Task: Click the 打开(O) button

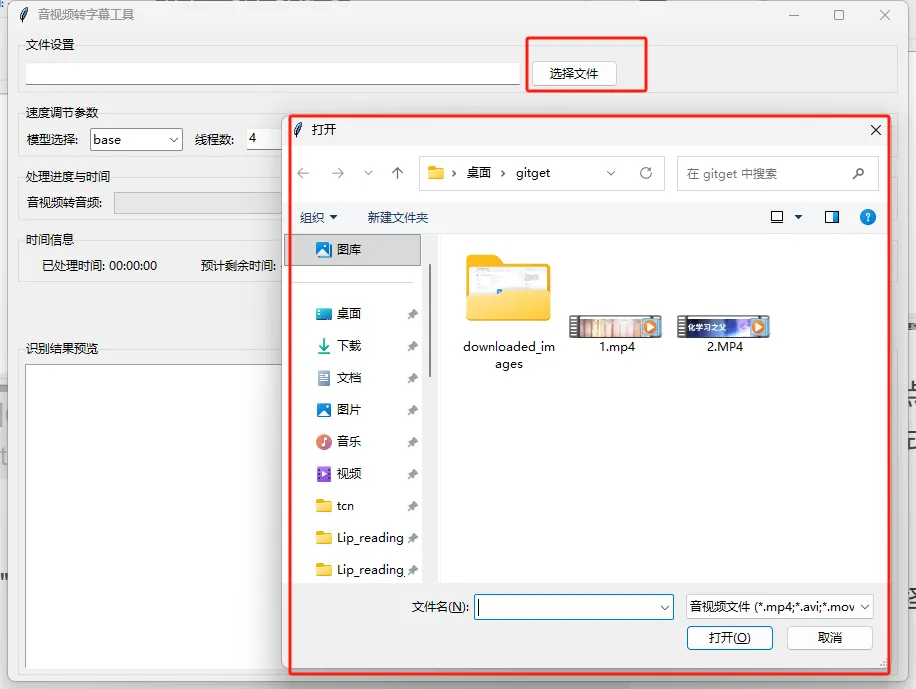Action: pos(730,638)
